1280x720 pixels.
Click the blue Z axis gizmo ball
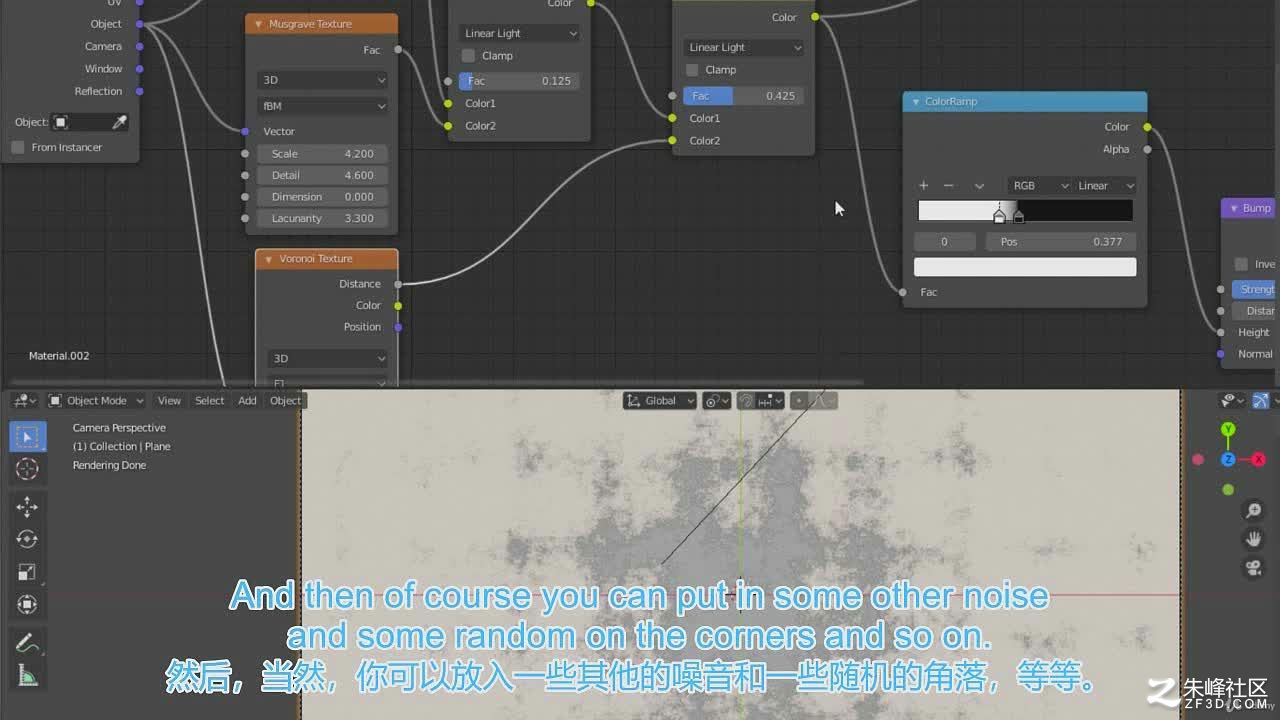1228,460
